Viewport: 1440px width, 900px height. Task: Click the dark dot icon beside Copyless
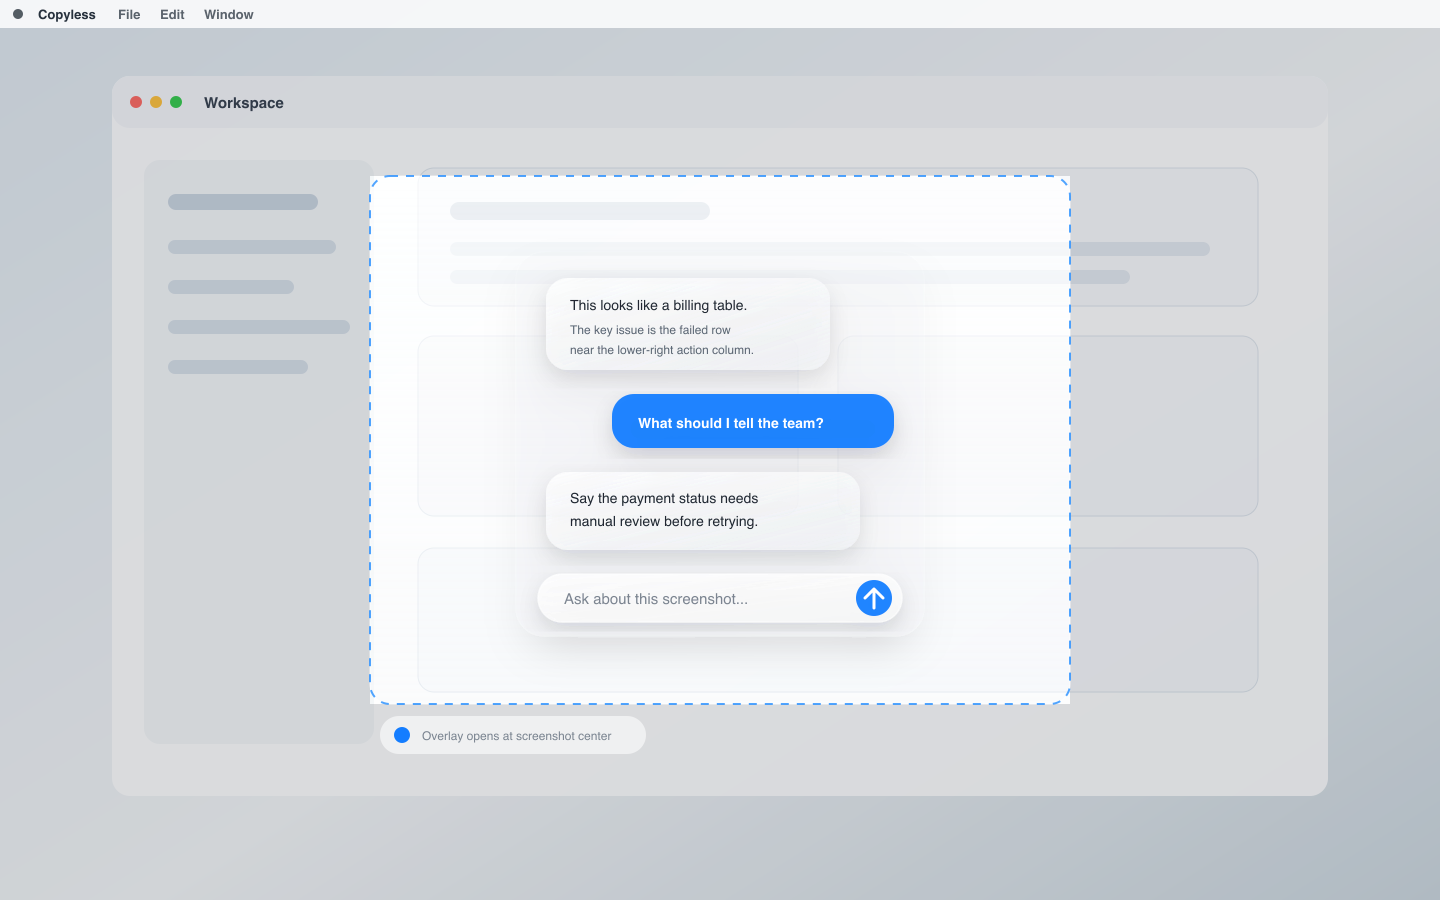click(18, 14)
